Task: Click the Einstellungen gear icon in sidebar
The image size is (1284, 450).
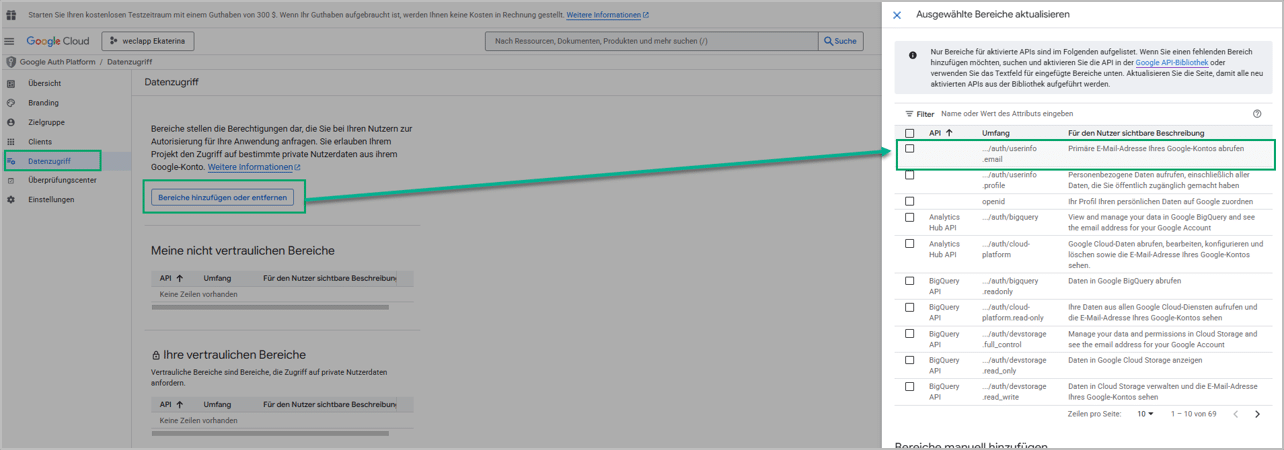Action: click(x=11, y=200)
